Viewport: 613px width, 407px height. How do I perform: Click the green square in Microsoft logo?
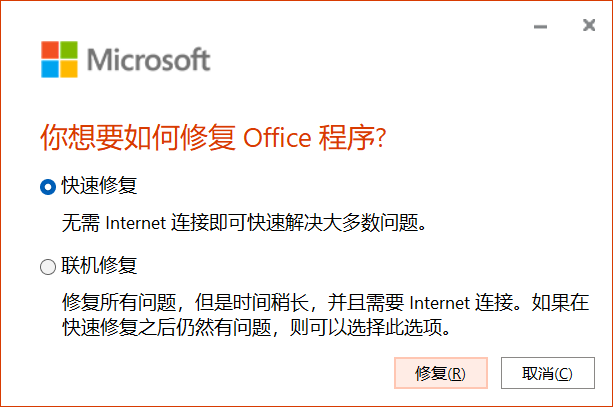click(x=68, y=50)
